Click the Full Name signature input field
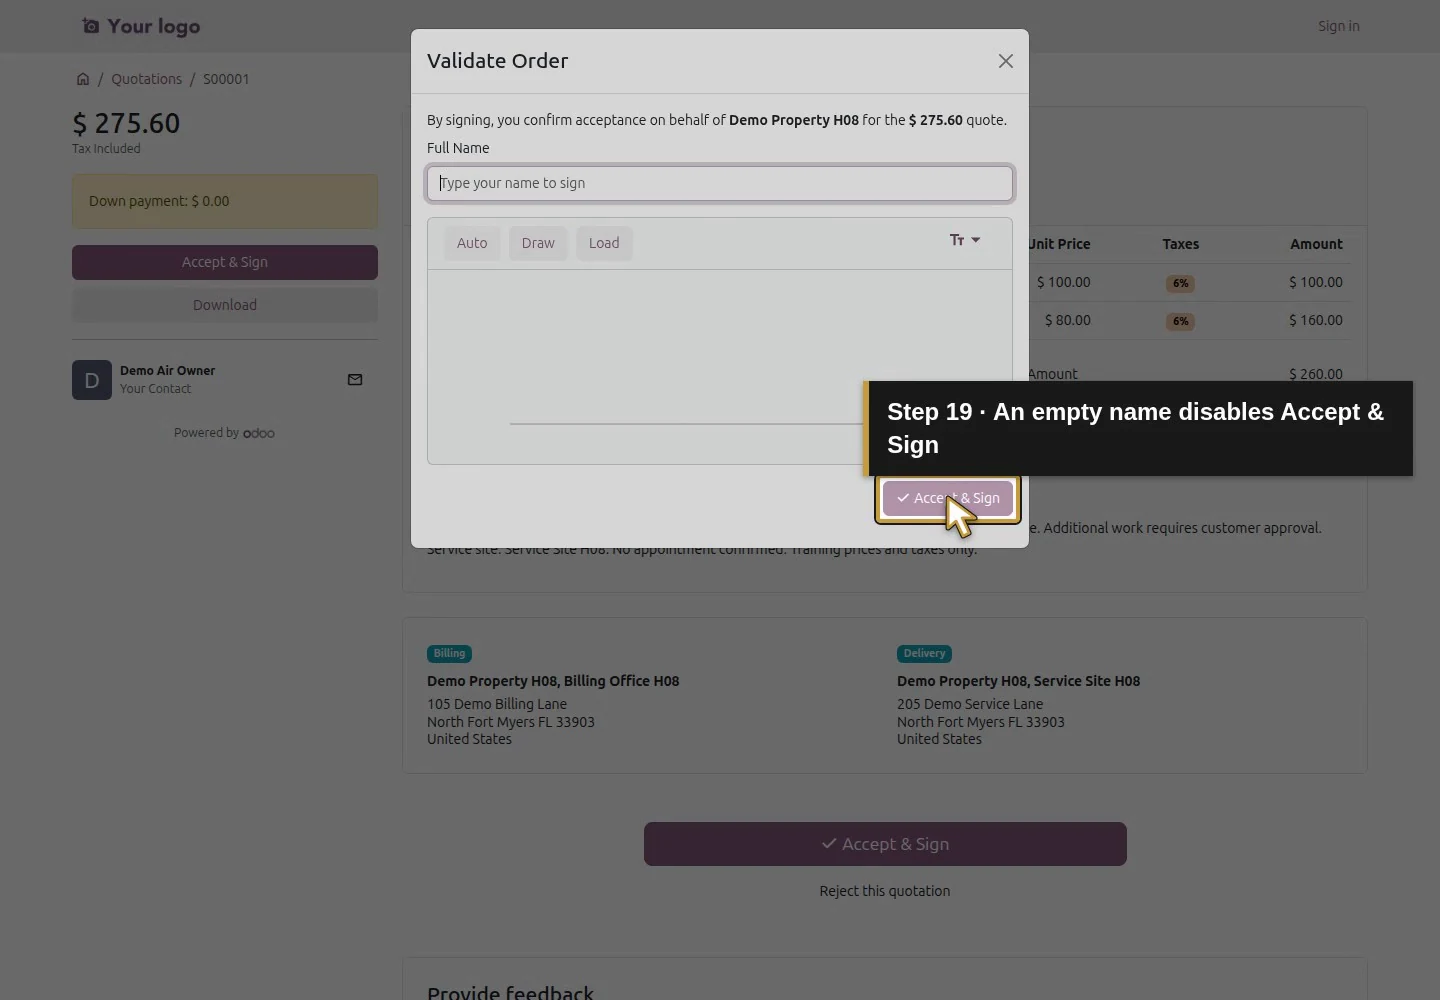1440x1000 pixels. click(x=720, y=183)
